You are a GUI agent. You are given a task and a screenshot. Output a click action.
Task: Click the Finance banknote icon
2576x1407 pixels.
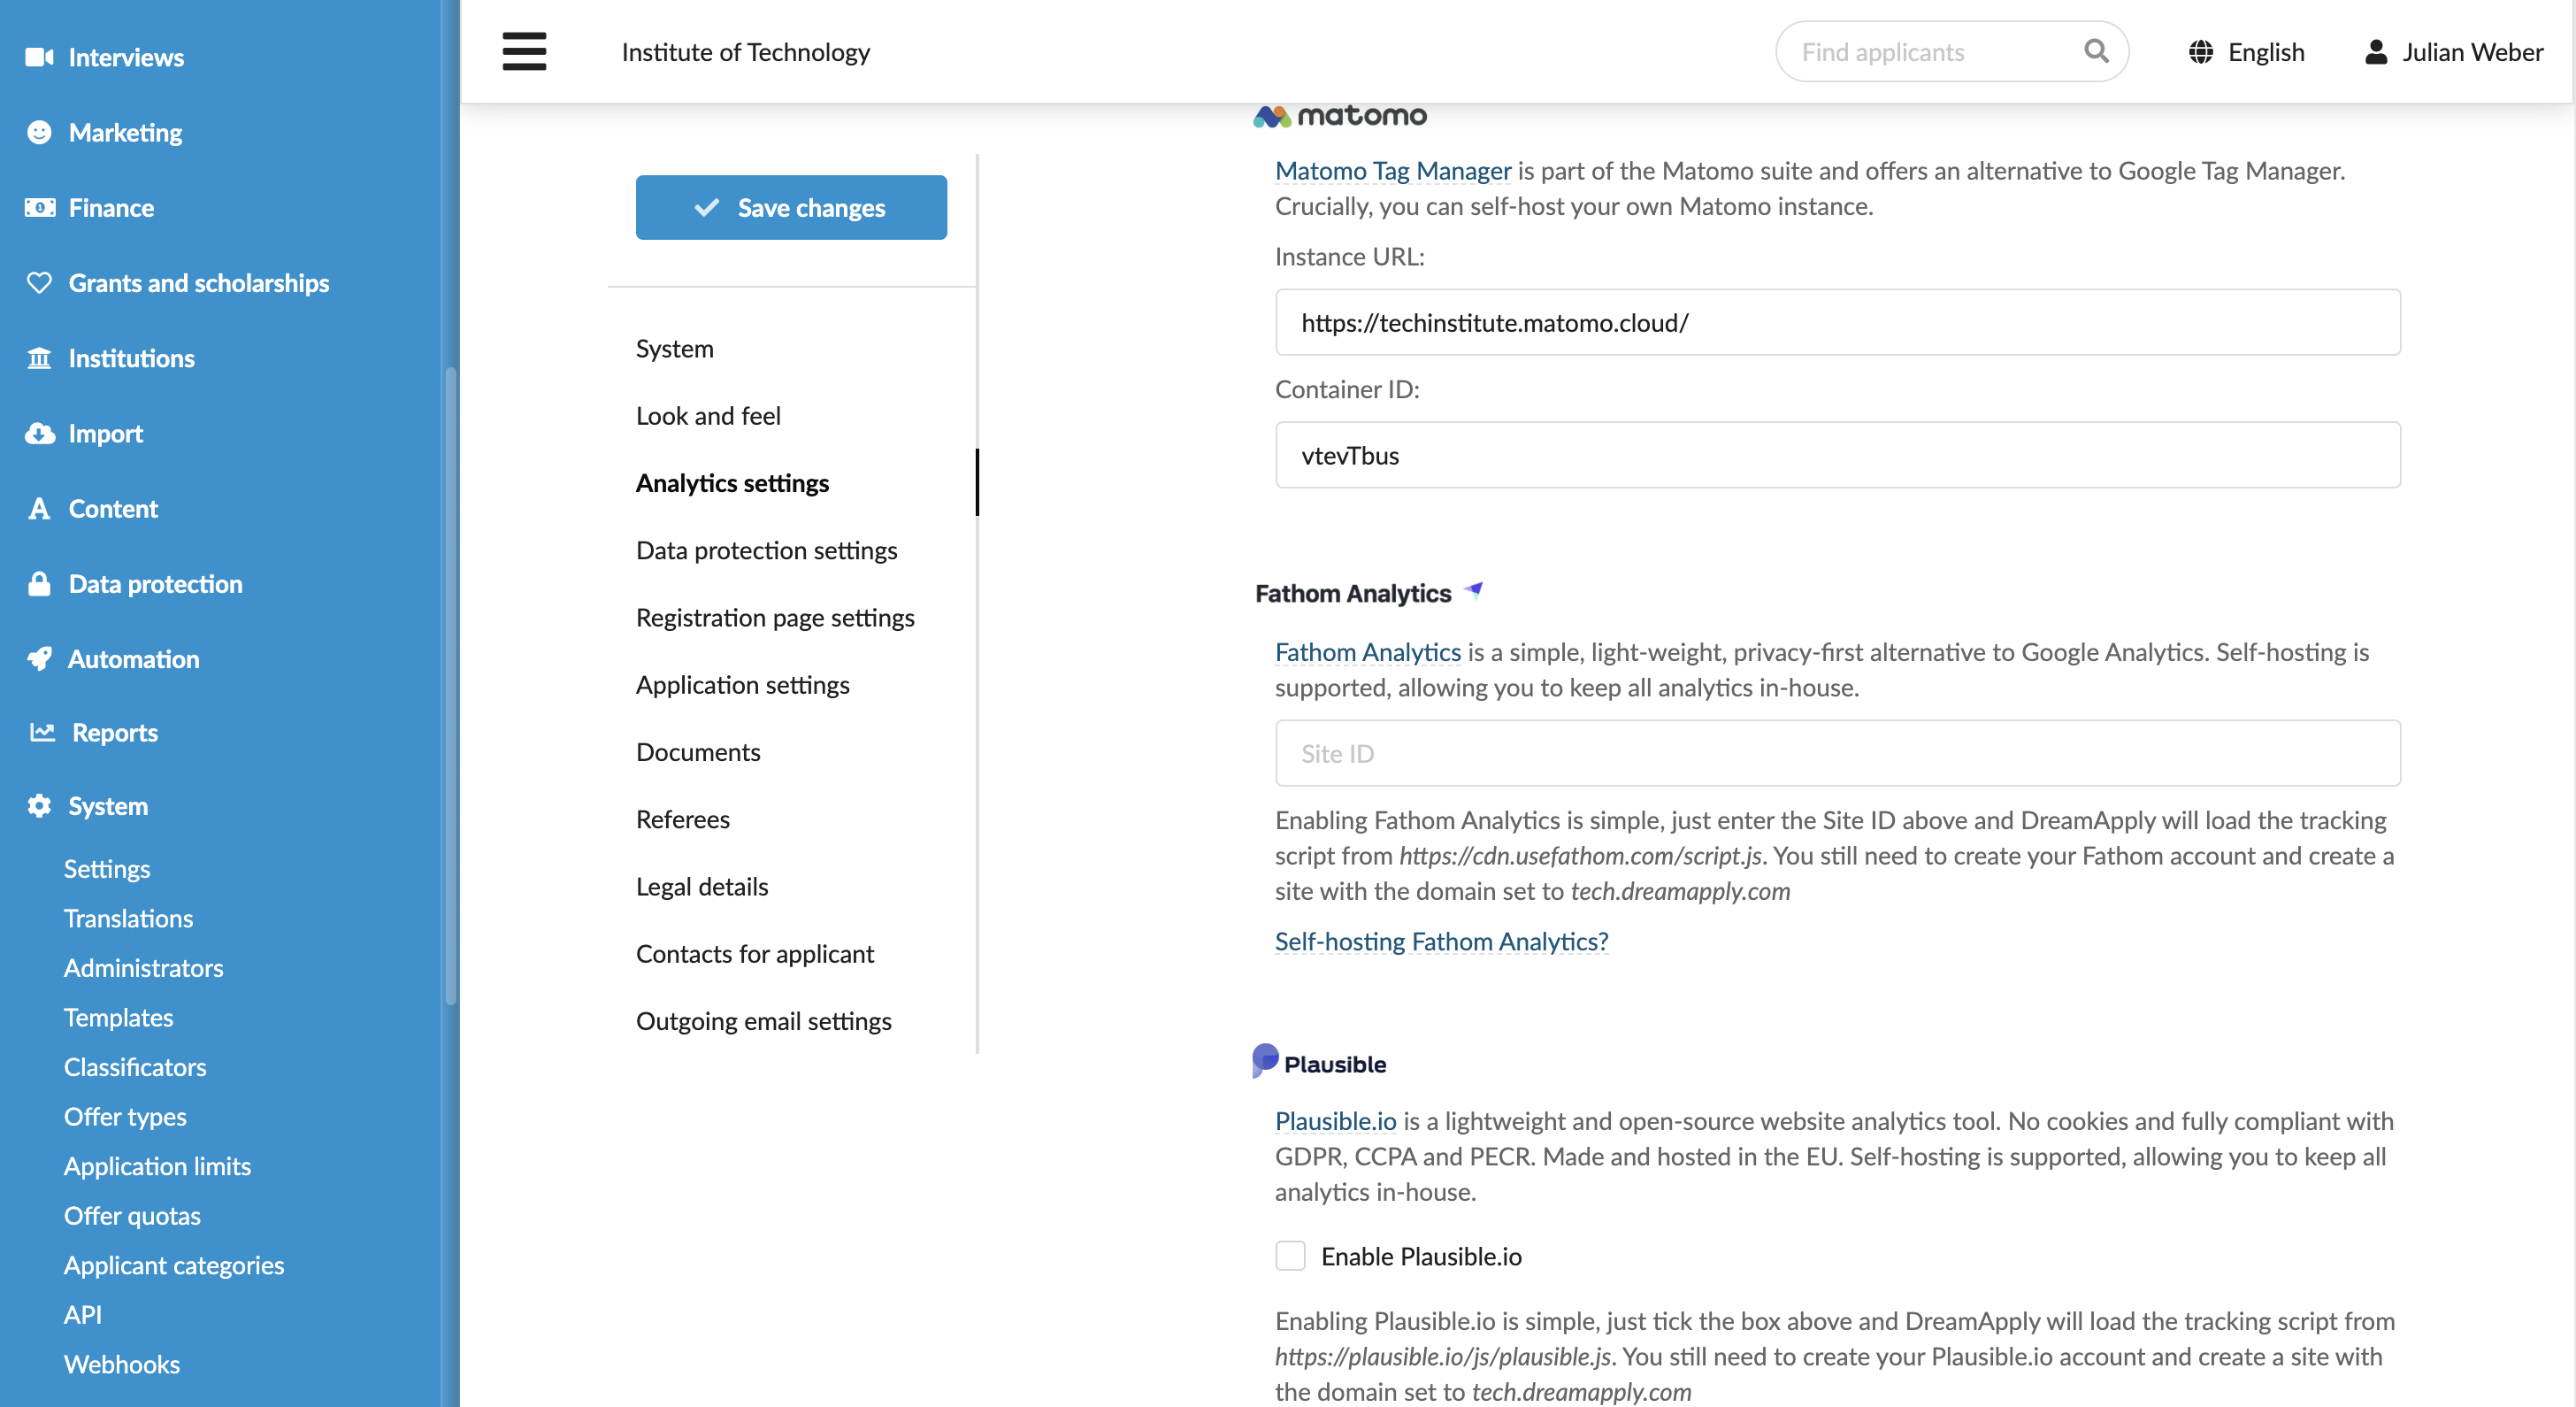[39, 207]
